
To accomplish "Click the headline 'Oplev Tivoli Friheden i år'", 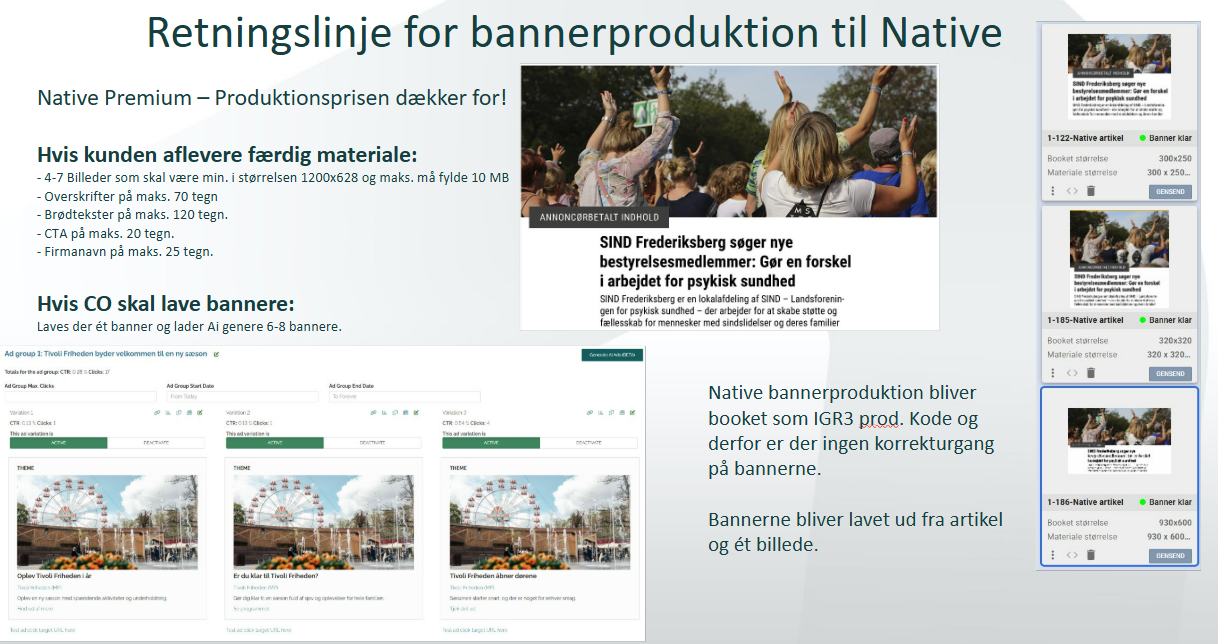I will tap(53, 576).
